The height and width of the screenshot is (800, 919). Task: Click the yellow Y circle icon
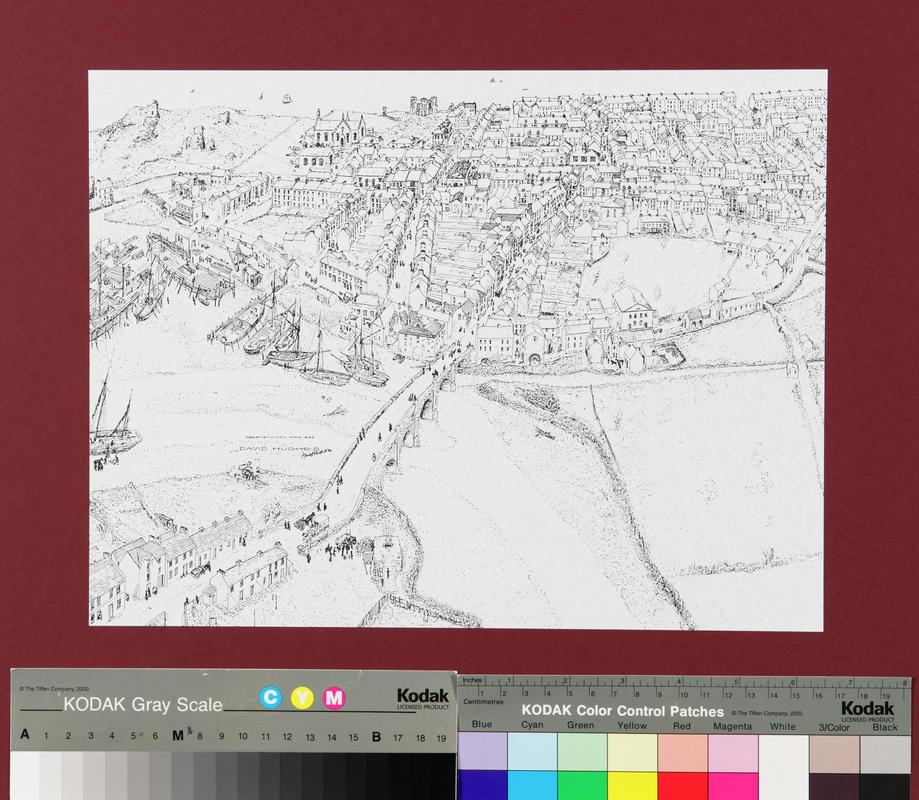[302, 697]
